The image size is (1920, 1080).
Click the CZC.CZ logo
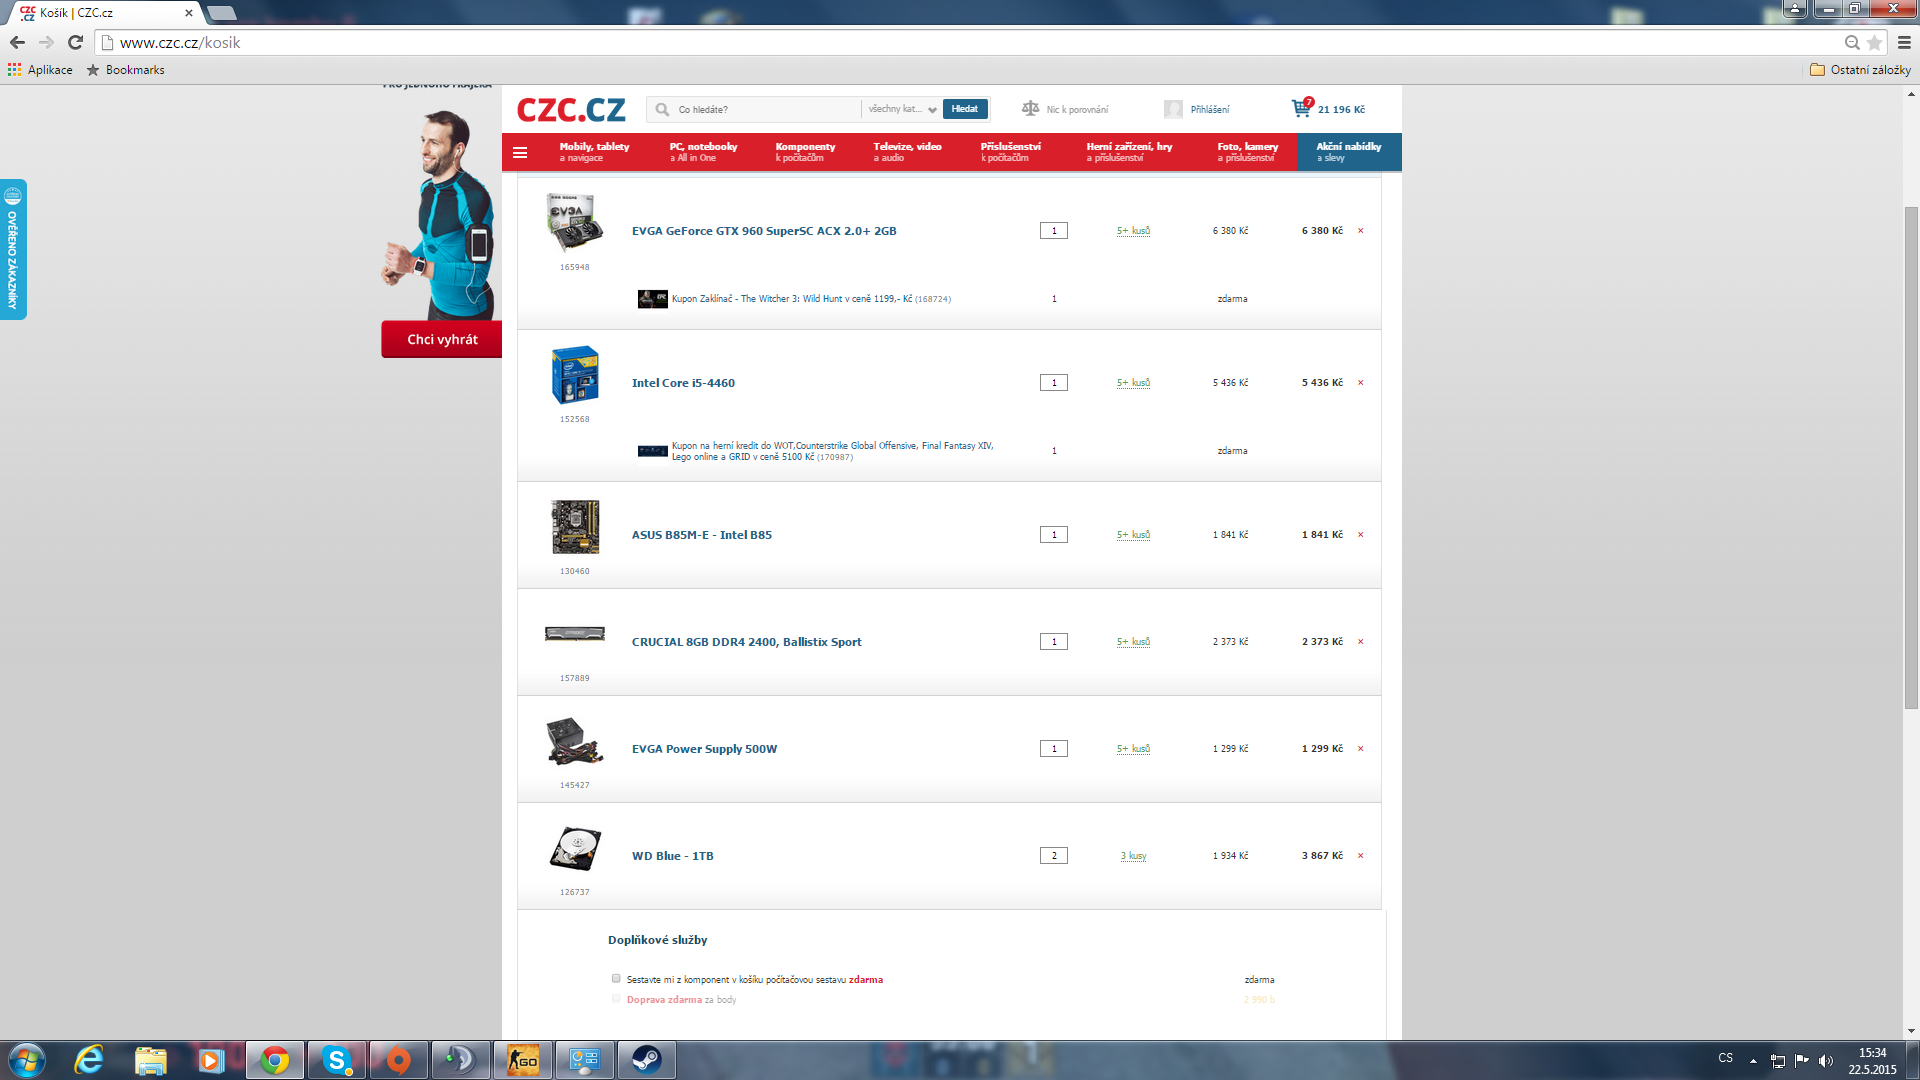[x=571, y=109]
